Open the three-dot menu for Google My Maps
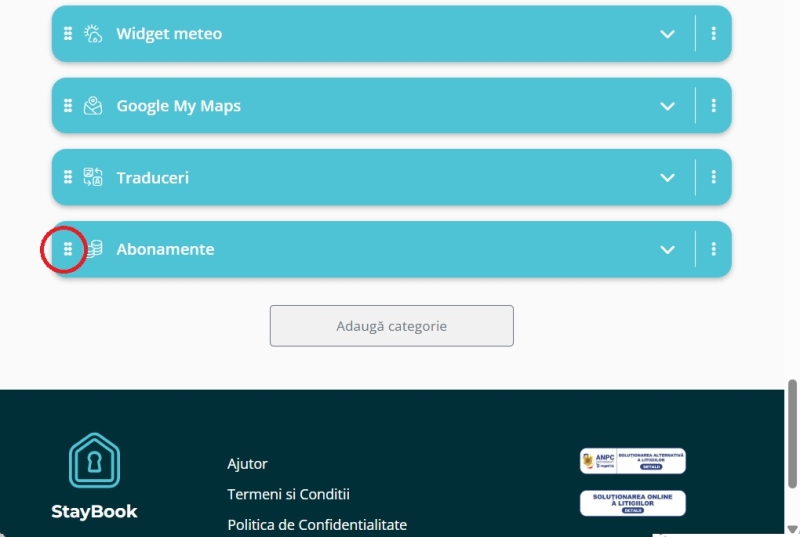The image size is (800, 537). [713, 106]
